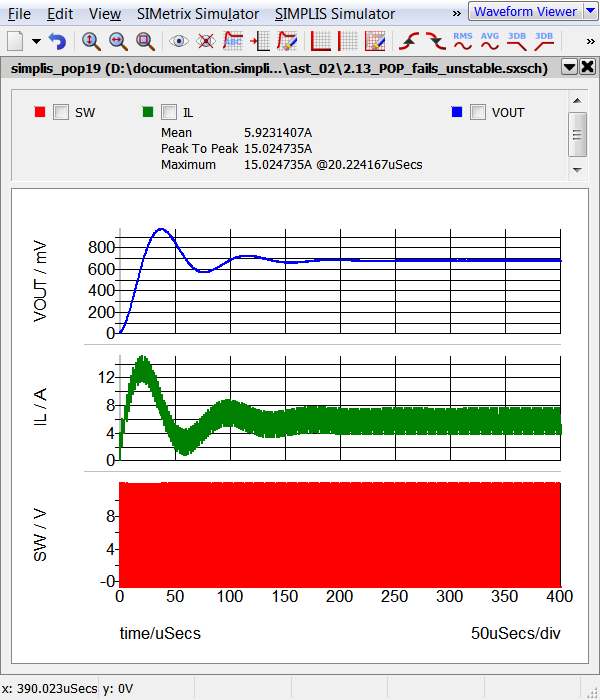
Task: Tick the IL curve checkbox
Action: click(x=169, y=112)
